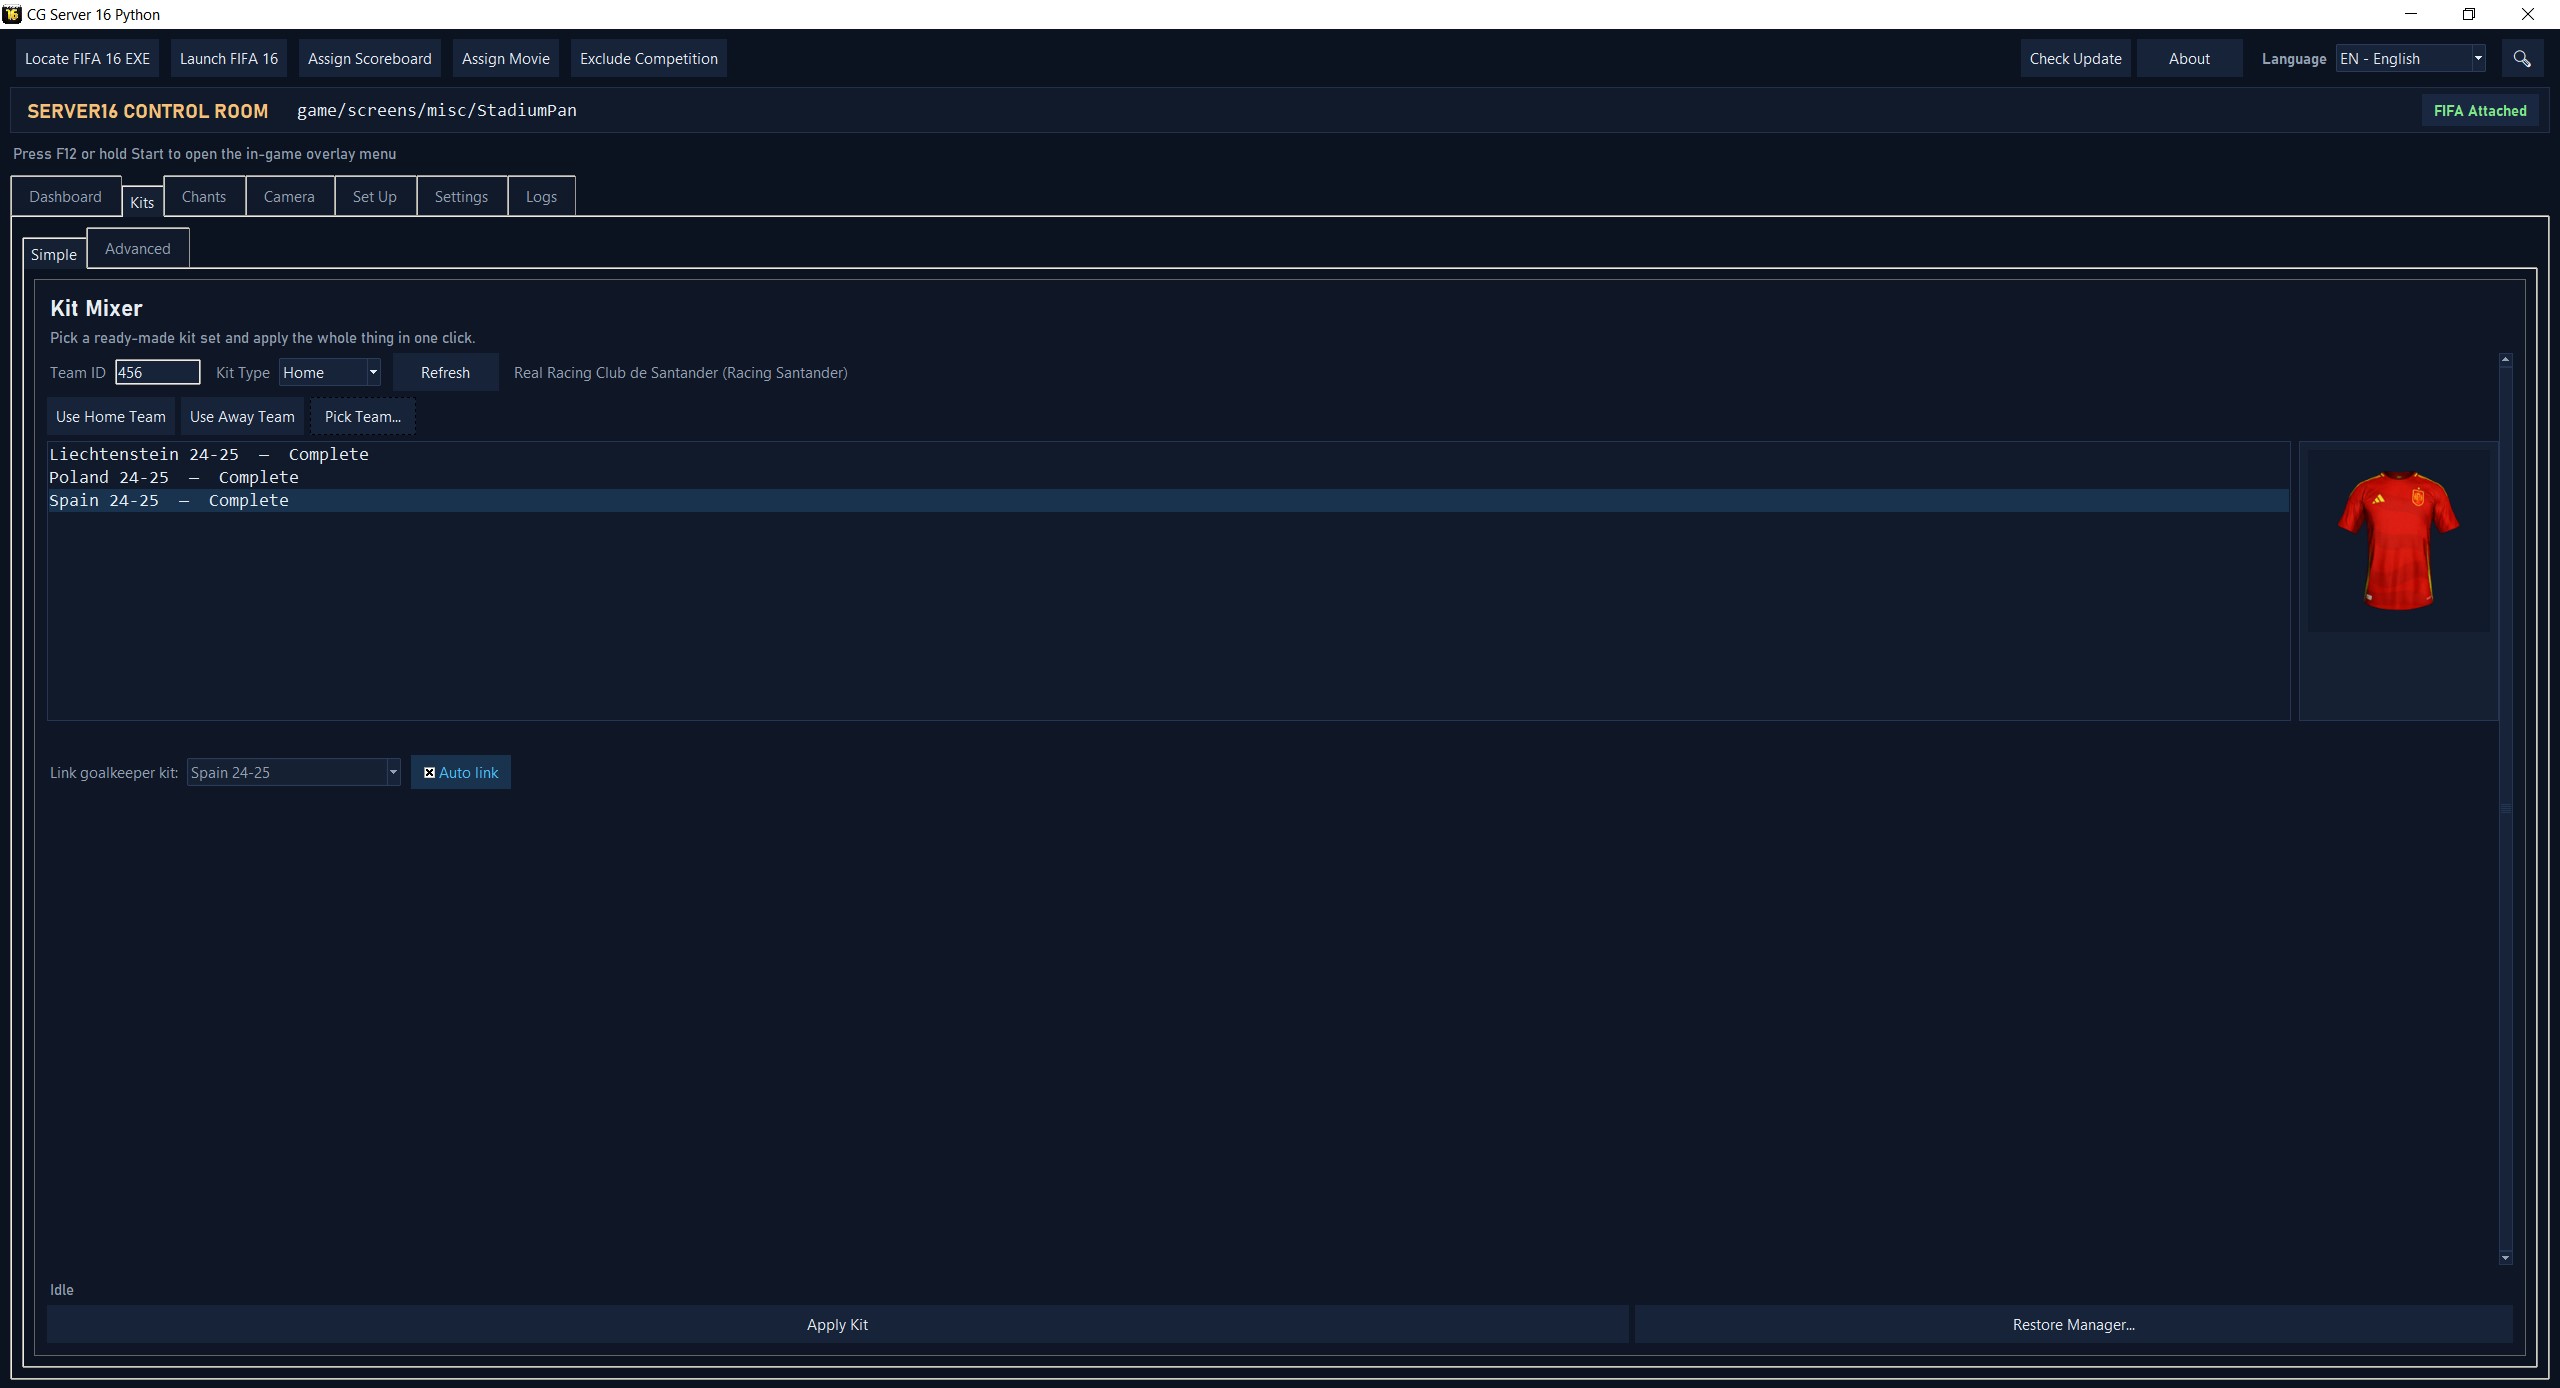Click the scrollbar up arrow

coord(2505,359)
